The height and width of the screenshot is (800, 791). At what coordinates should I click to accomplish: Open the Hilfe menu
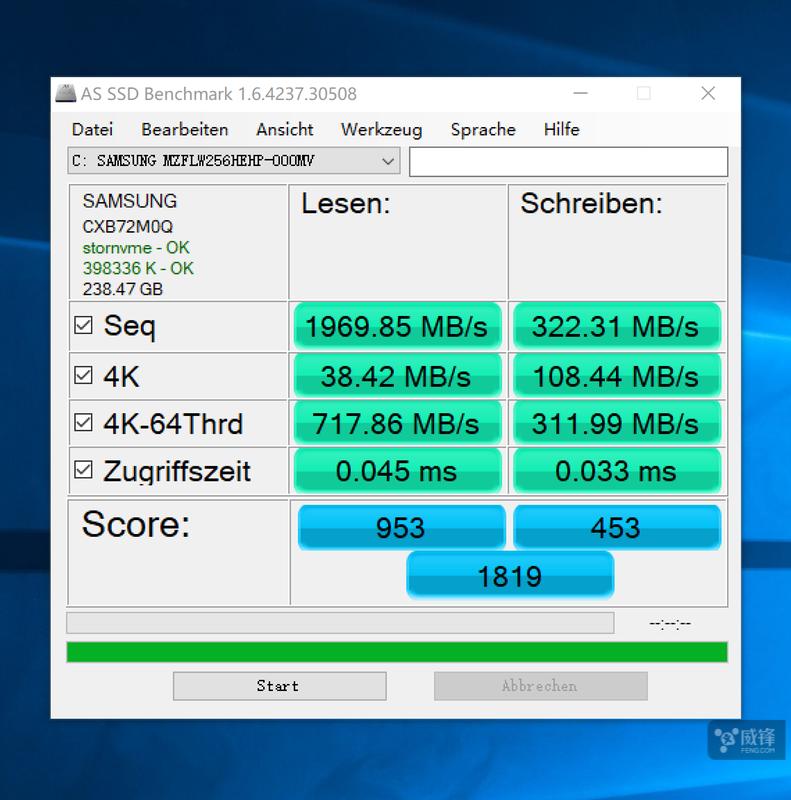coord(561,130)
